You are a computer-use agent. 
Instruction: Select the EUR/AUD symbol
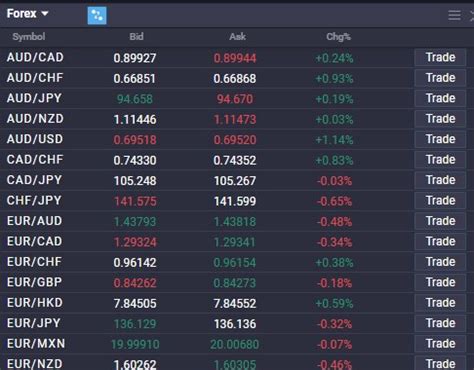pos(34,221)
